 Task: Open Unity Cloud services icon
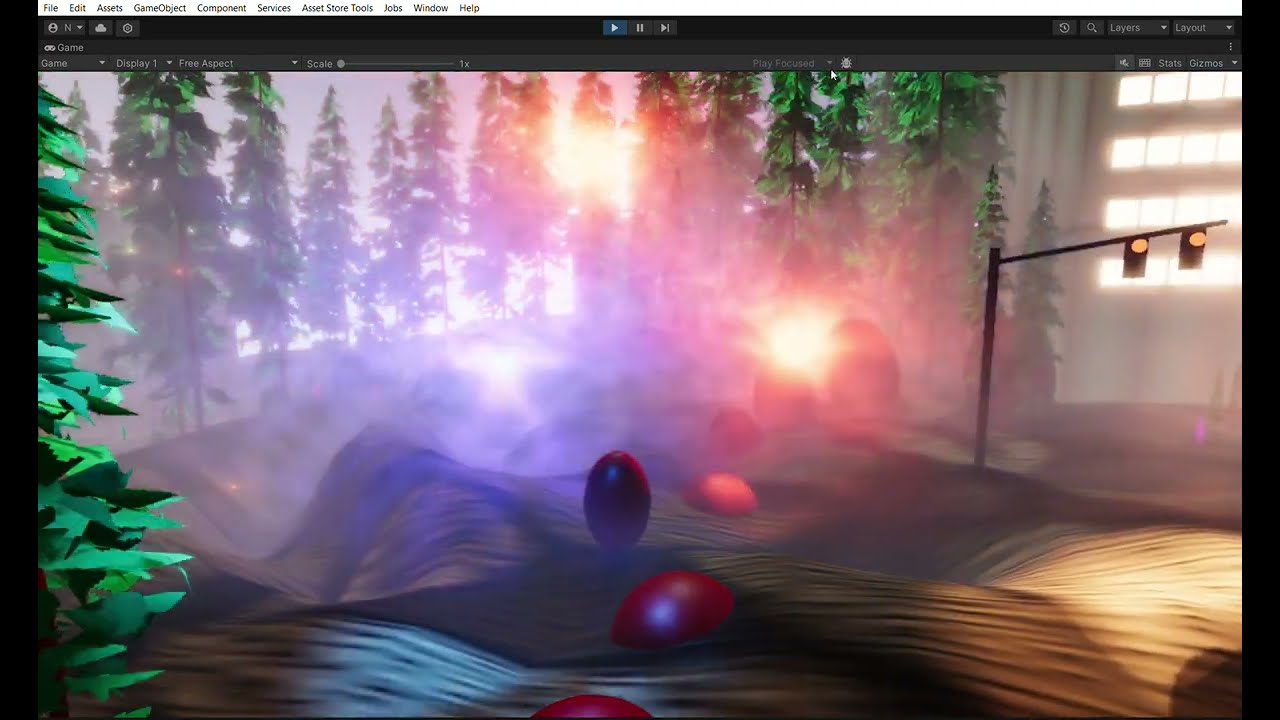101,28
